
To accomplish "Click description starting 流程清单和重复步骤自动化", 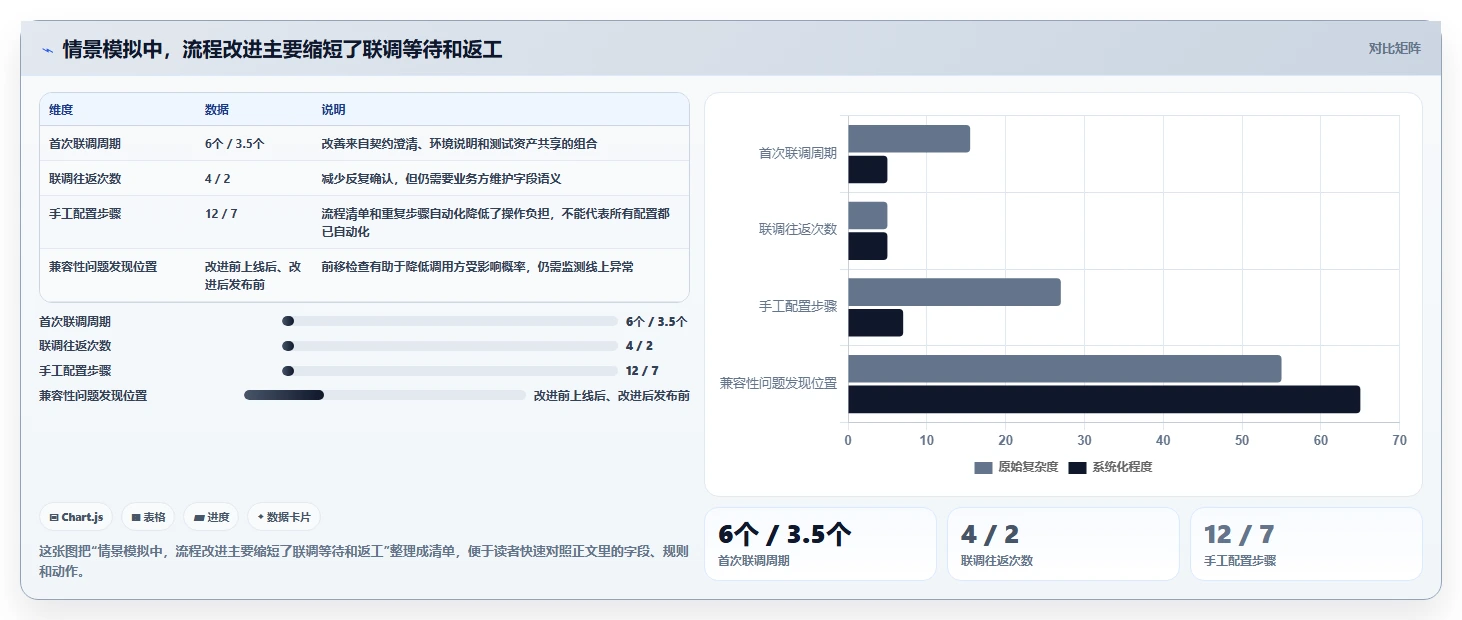I will click(496, 222).
